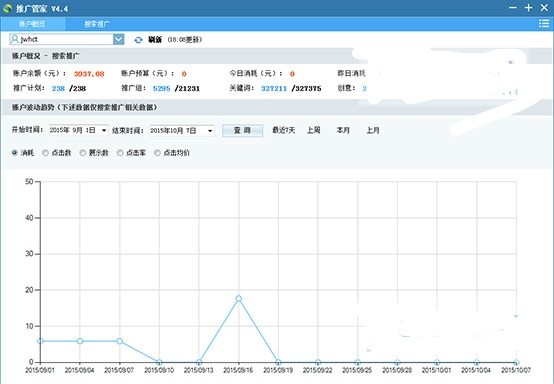
Task: Click the refresh arrows icon
Action: click(138, 40)
